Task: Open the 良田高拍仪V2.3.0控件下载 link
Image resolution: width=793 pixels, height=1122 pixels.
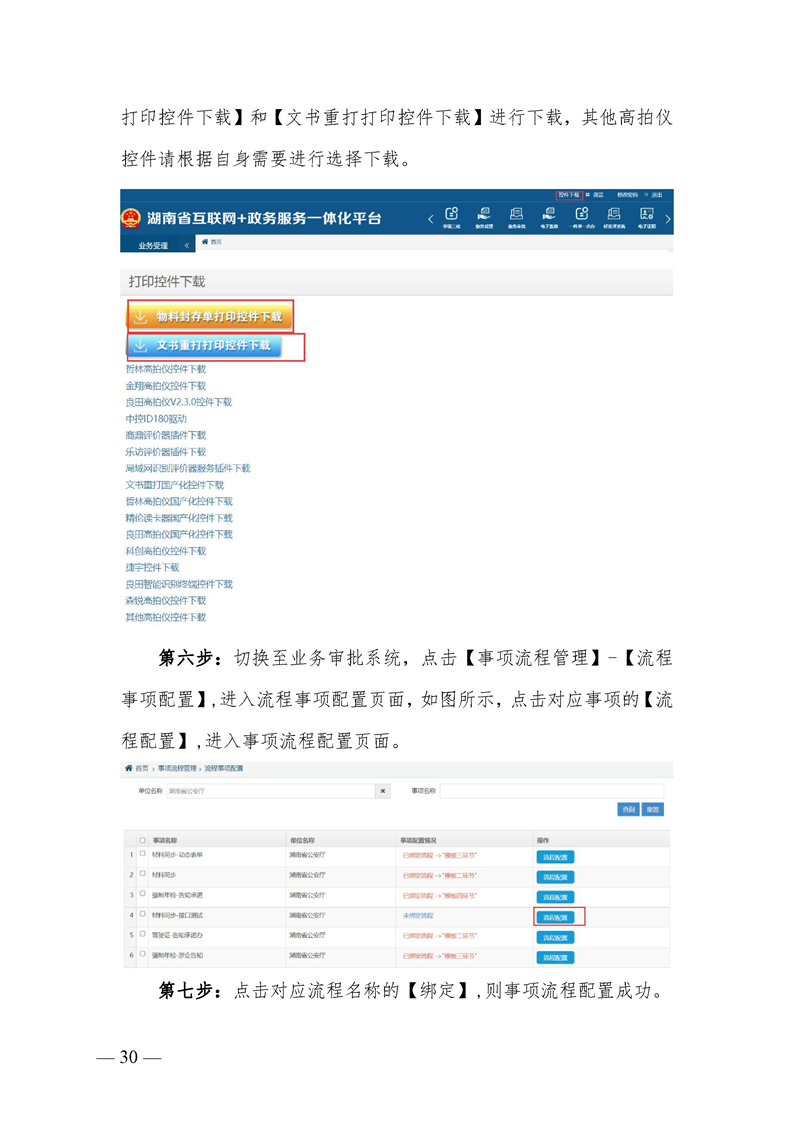Action: point(178,402)
